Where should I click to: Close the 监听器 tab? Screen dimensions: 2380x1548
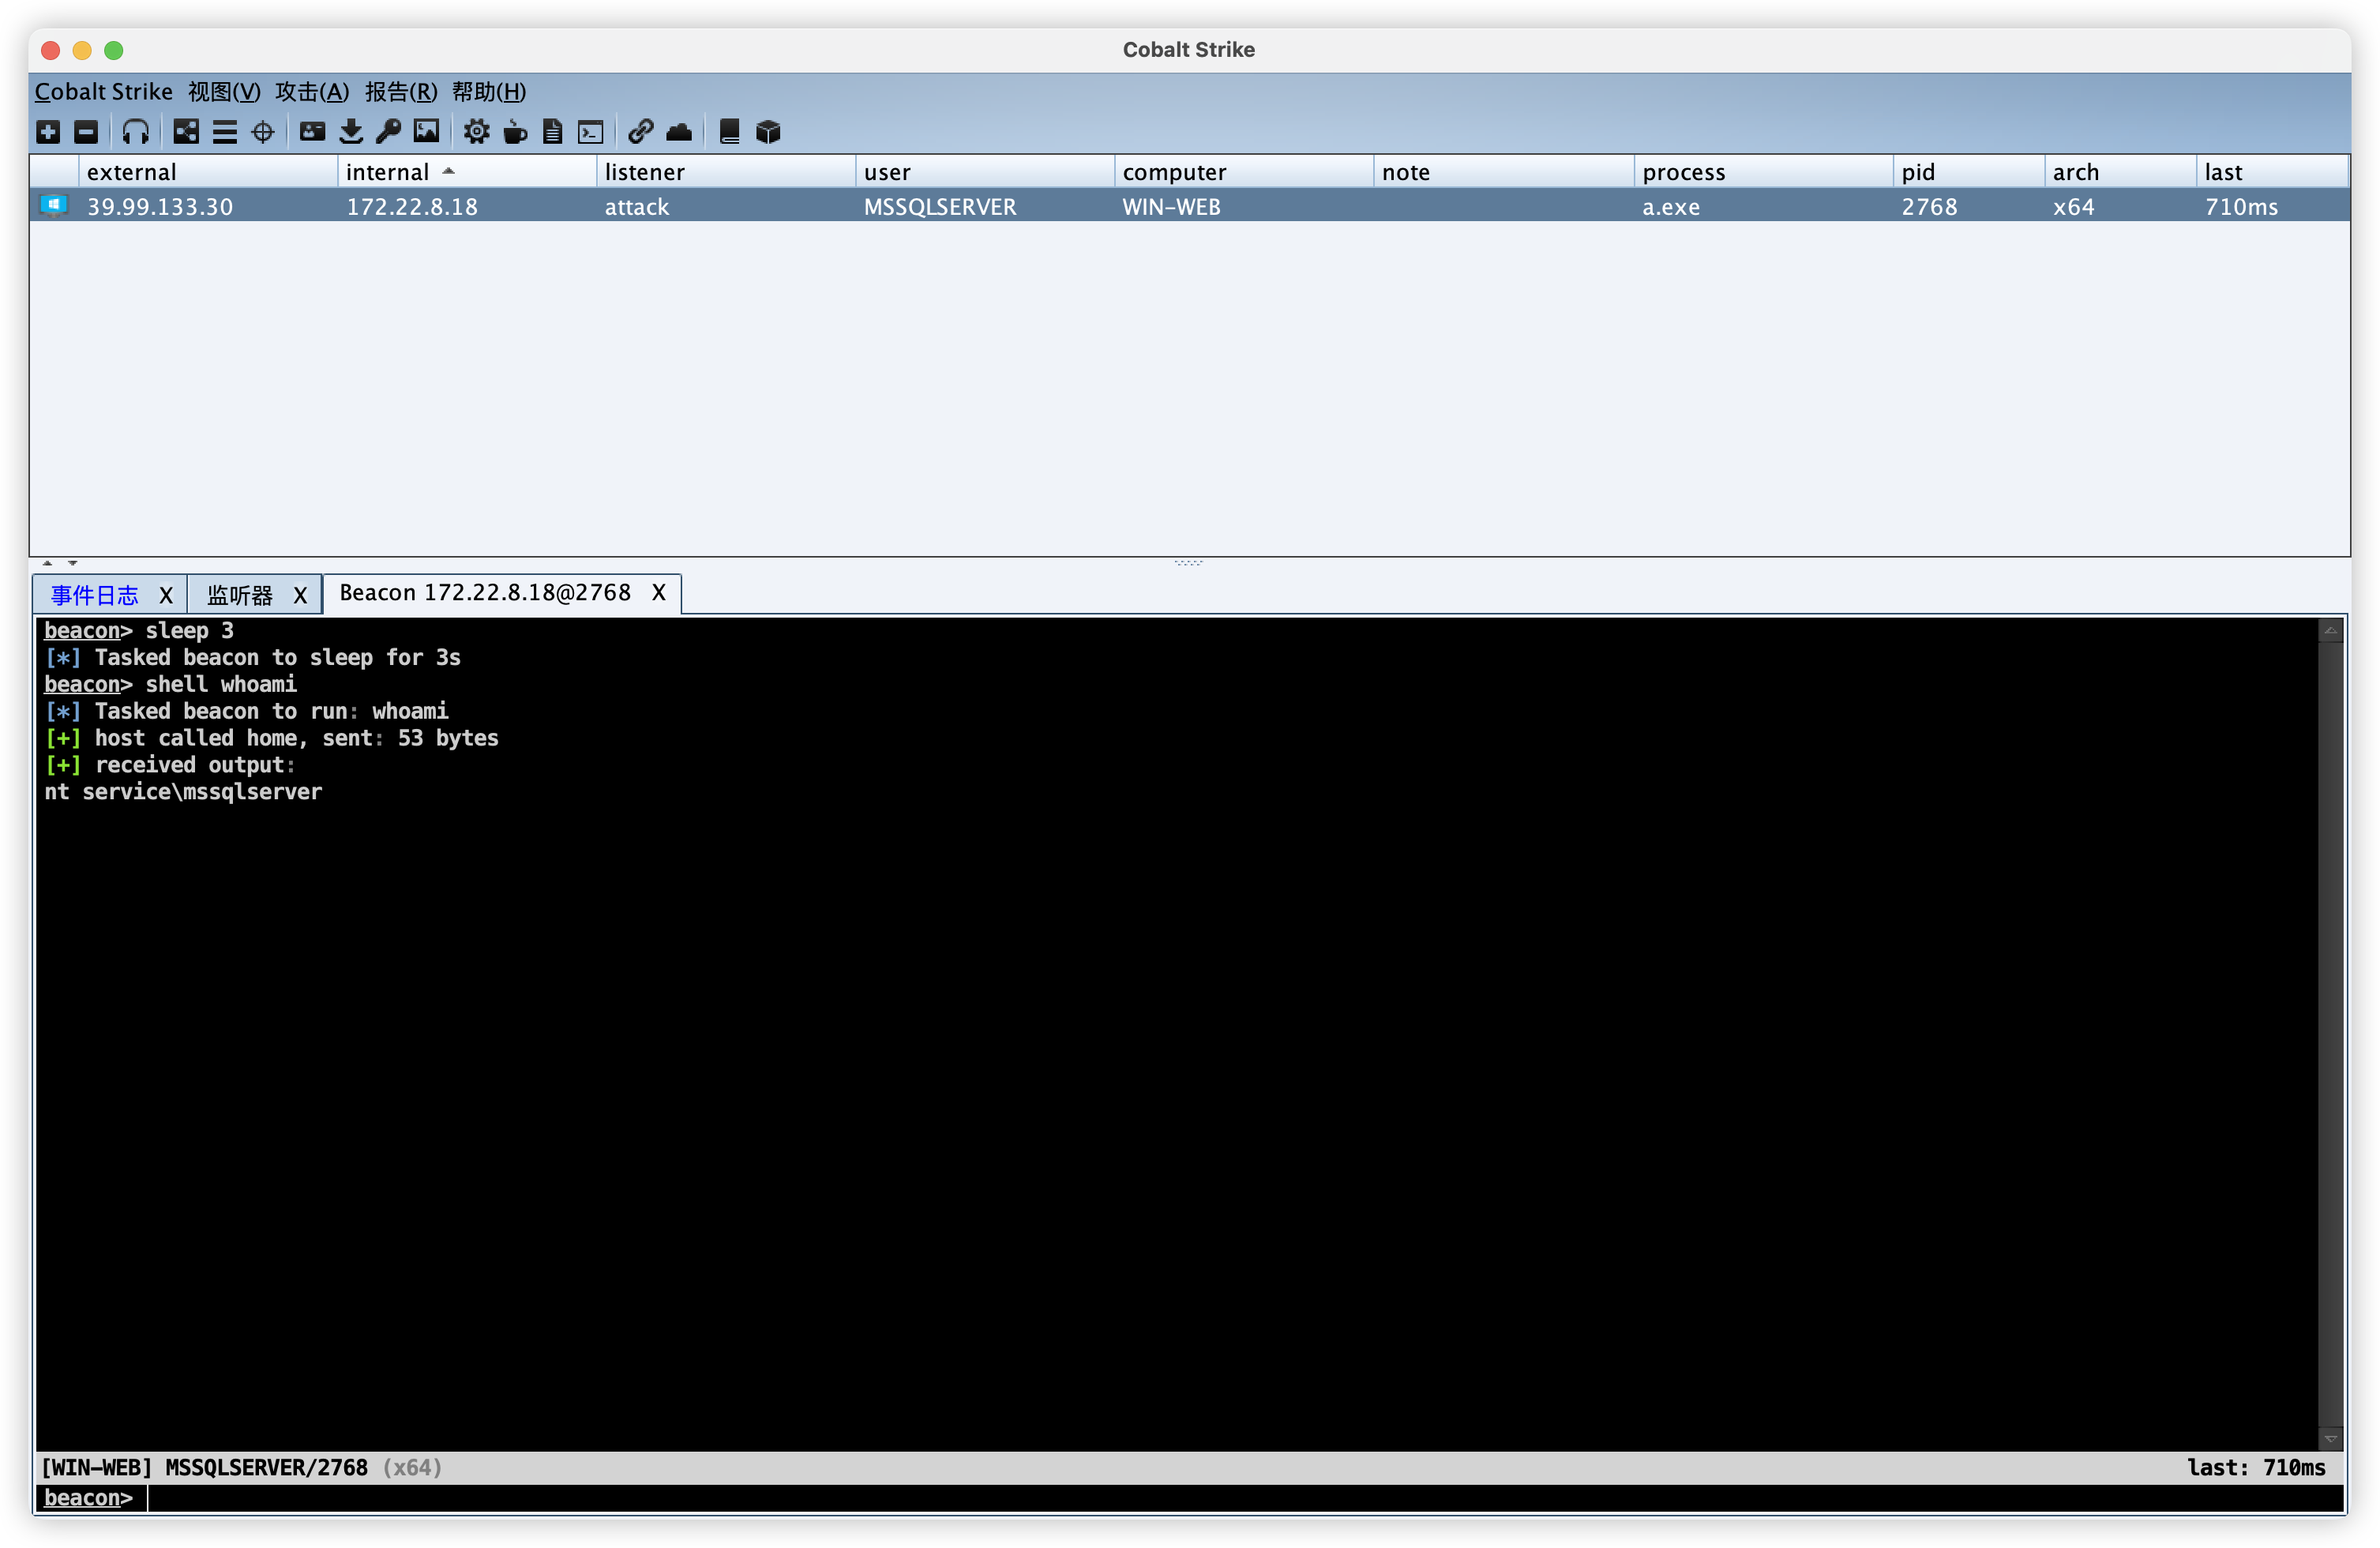[x=300, y=596]
